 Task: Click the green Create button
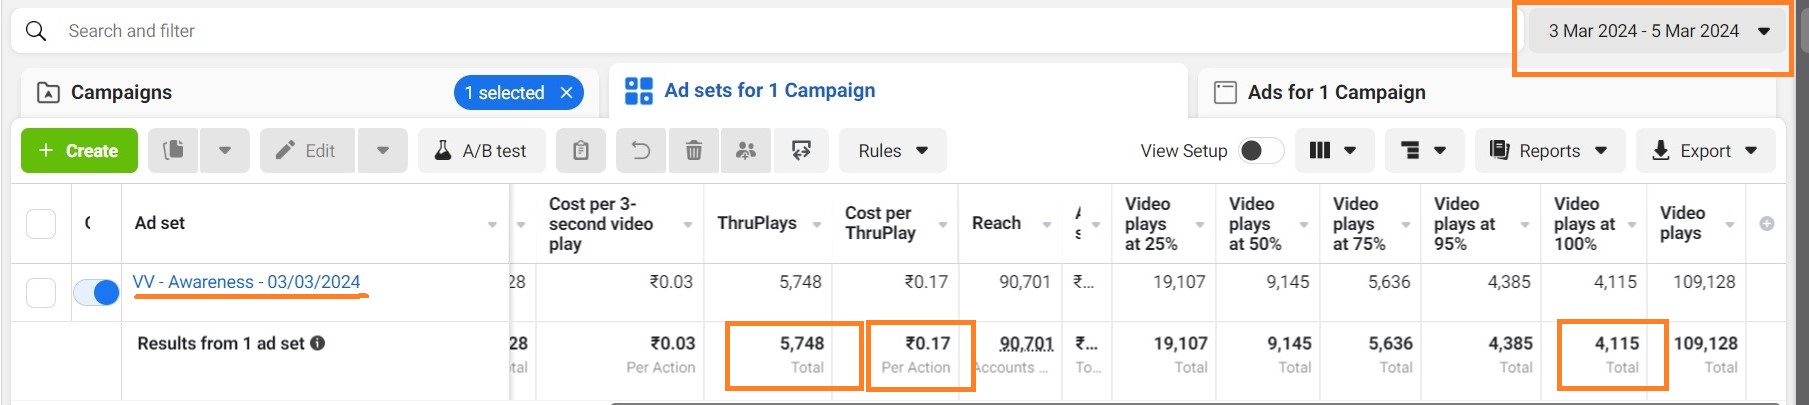pos(80,151)
